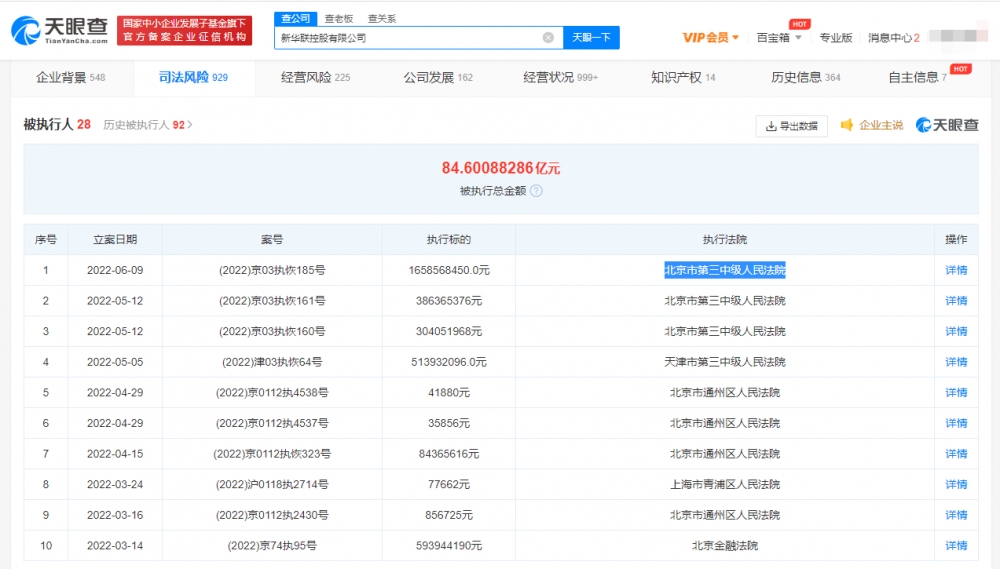Click case number (2022)沪0118执2714号
Image resolution: width=1000 pixels, height=569 pixels.
click(x=272, y=484)
